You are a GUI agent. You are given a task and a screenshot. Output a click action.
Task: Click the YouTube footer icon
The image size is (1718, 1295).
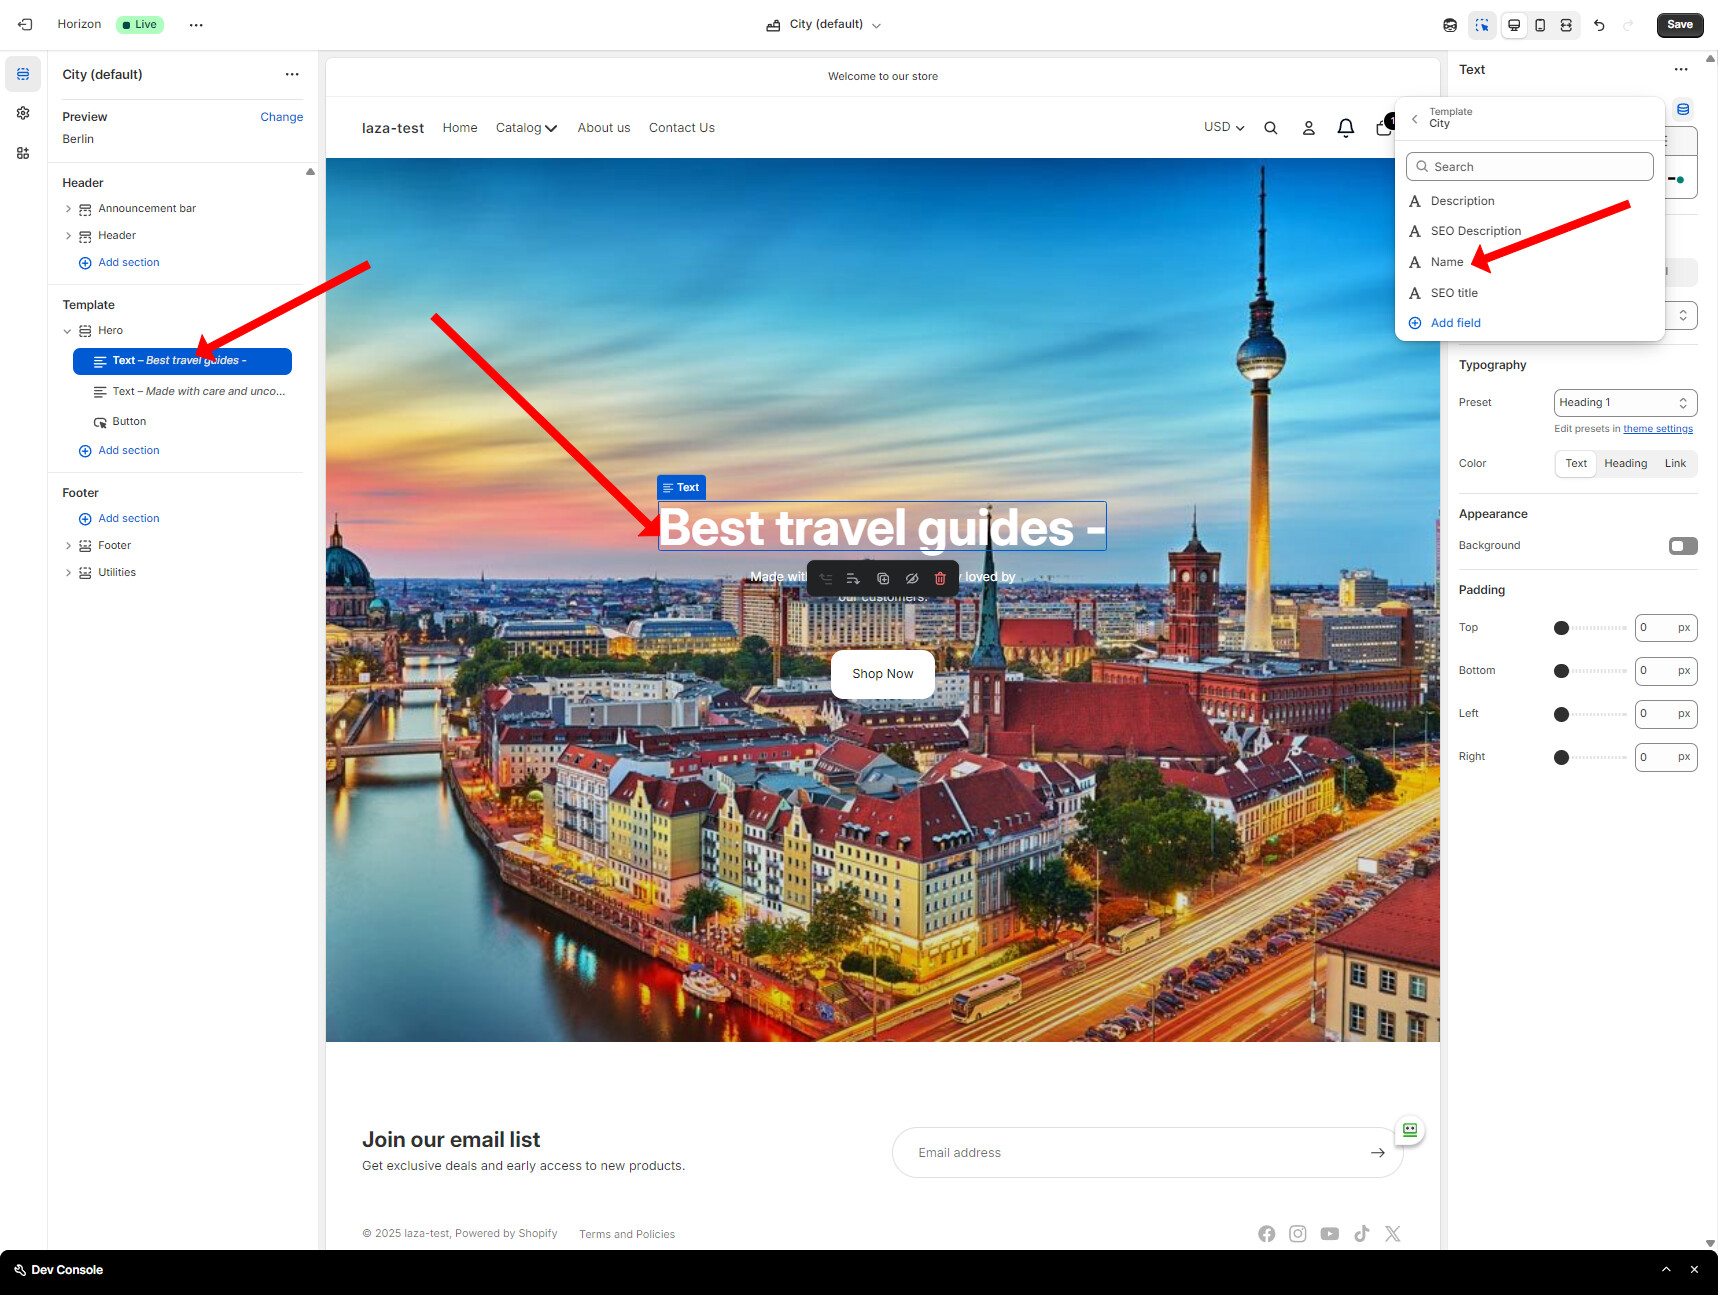(1329, 1234)
